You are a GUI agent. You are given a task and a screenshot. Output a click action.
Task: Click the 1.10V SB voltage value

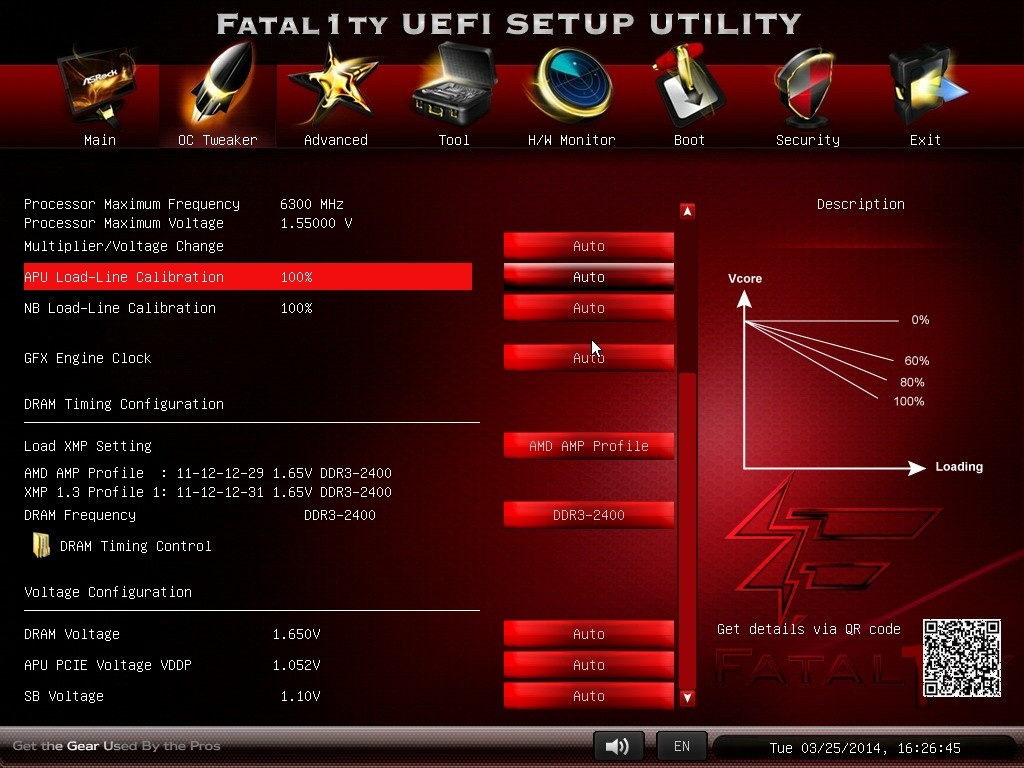pyautogui.click(x=300, y=696)
